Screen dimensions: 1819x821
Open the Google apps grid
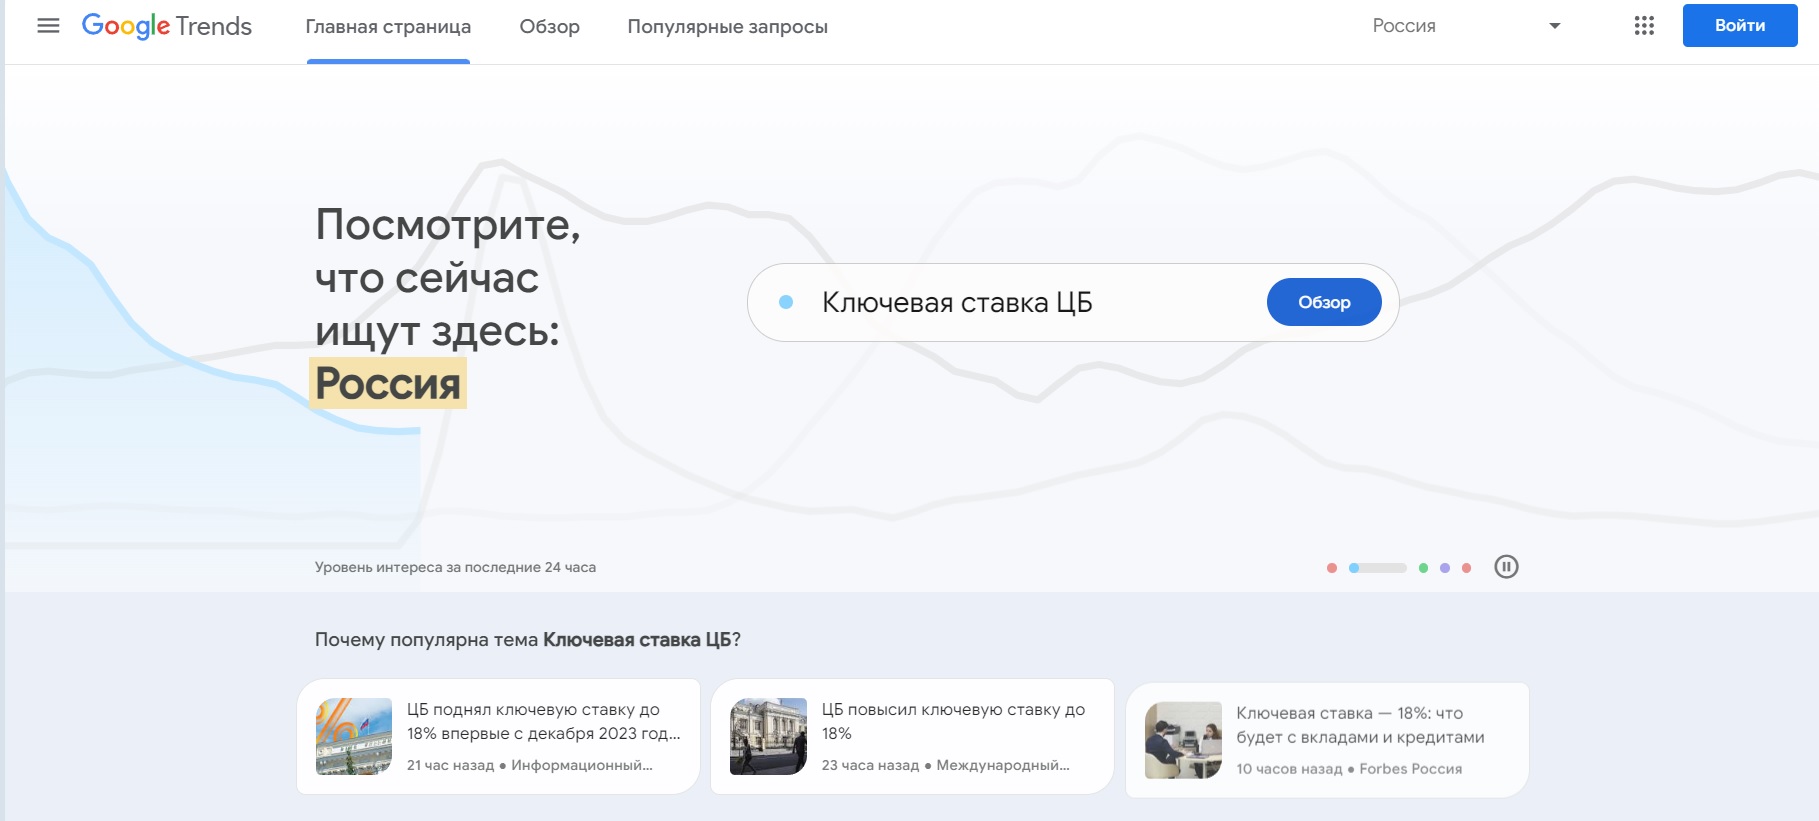(x=1644, y=26)
